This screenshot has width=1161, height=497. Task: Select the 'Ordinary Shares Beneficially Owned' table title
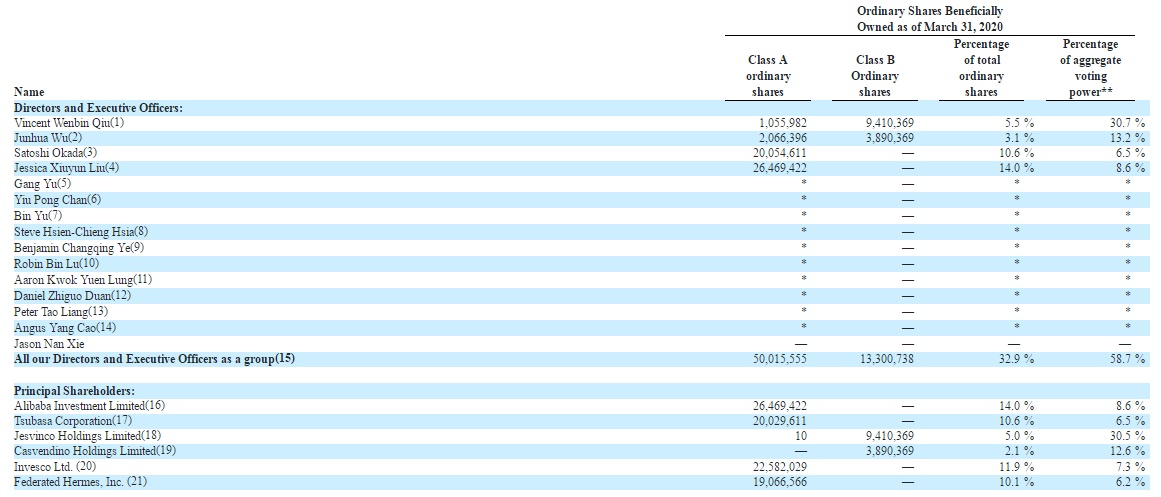tap(930, 18)
